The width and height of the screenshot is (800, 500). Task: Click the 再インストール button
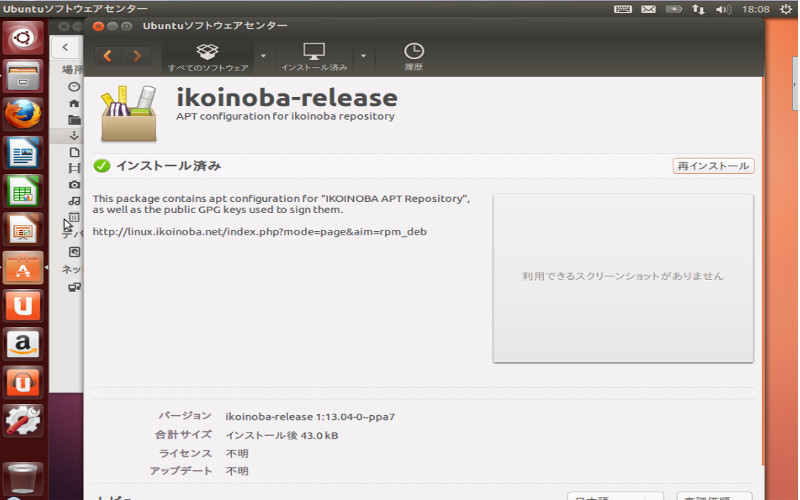point(713,166)
